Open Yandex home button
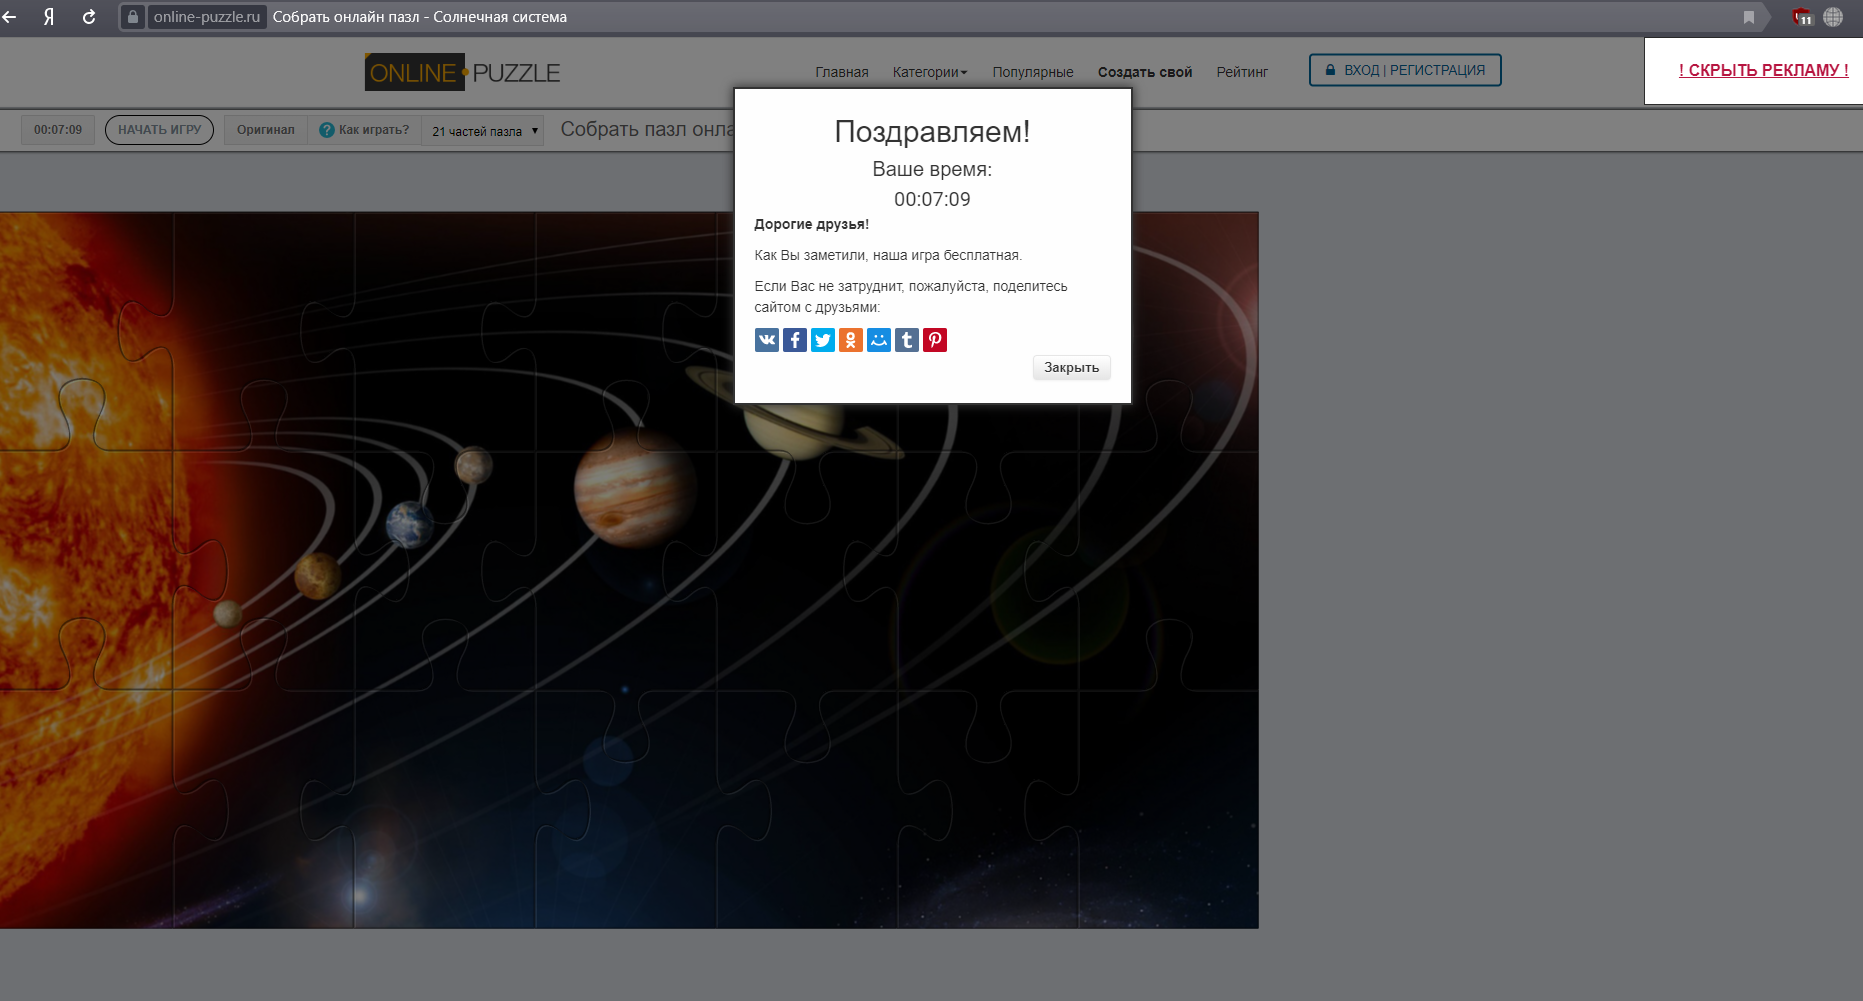Image resolution: width=1863 pixels, height=1001 pixels. click(48, 17)
